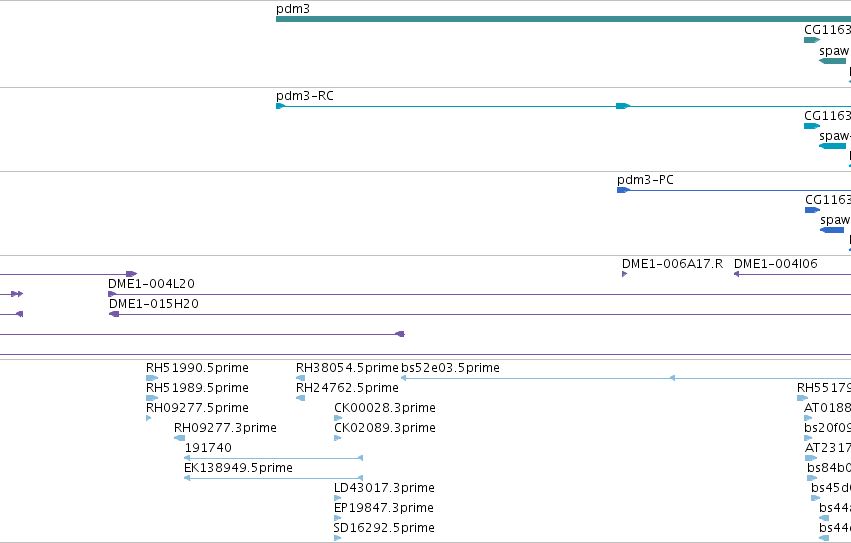Click the RH09277.3prime glyph

[179, 438]
